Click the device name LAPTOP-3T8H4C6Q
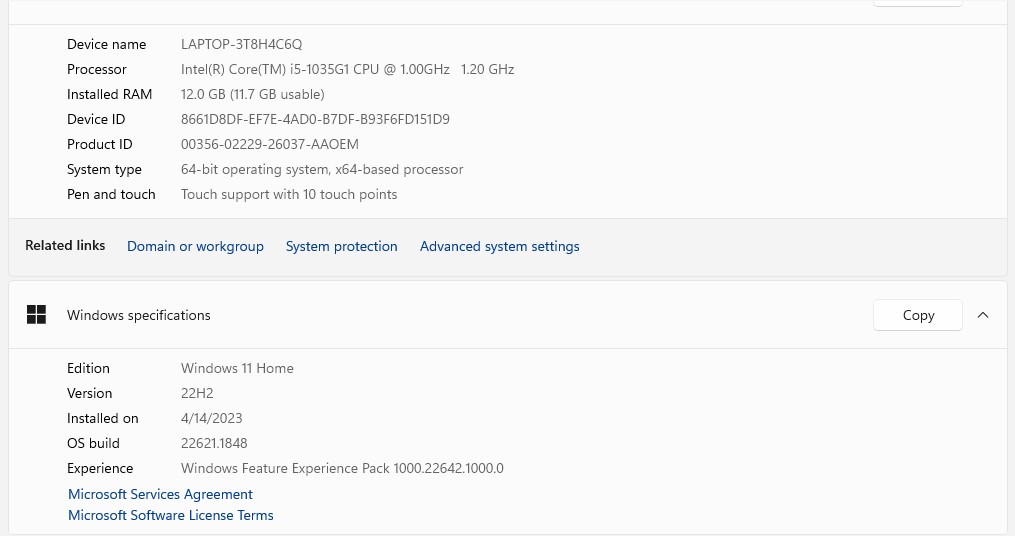 coord(241,44)
